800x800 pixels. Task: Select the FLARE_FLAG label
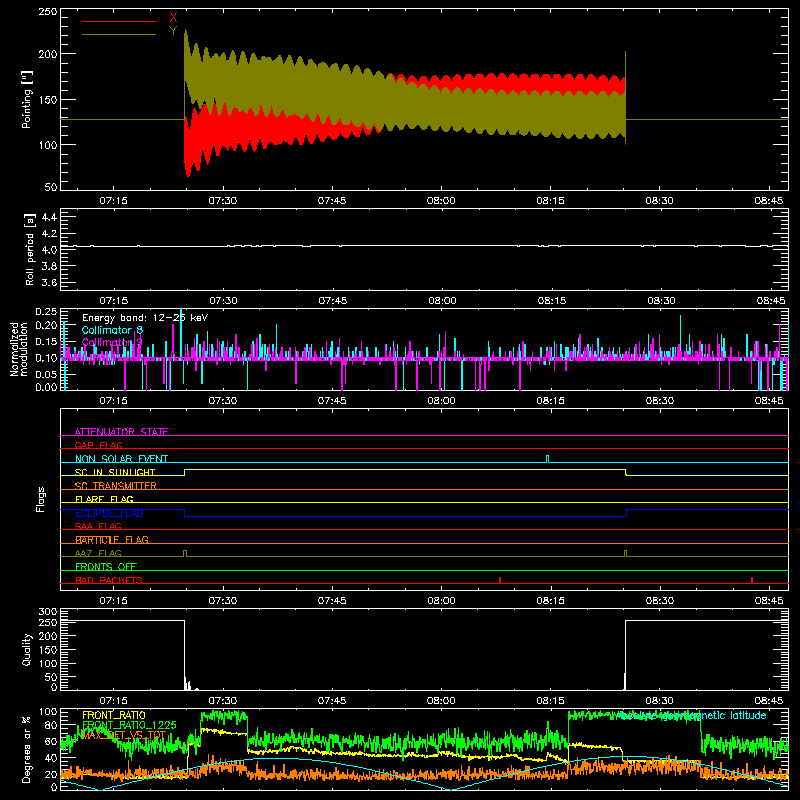pos(104,499)
